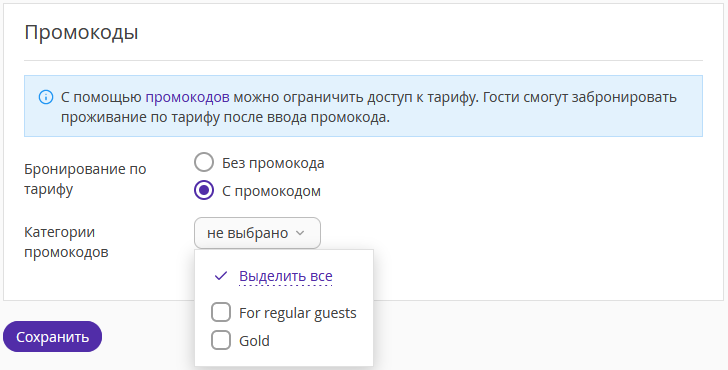The image size is (728, 370).
Task: Click the Бронирование по тарифу field label
Action: click(x=85, y=179)
